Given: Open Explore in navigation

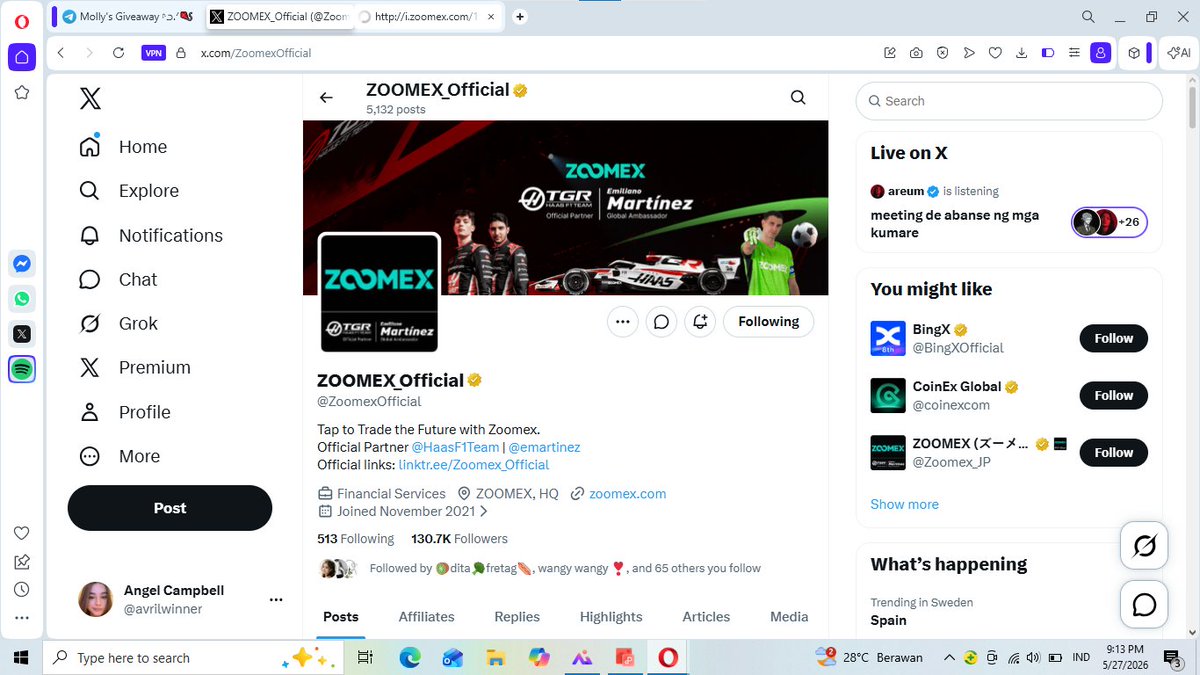Looking at the screenshot, I should pyautogui.click(x=129, y=191).
